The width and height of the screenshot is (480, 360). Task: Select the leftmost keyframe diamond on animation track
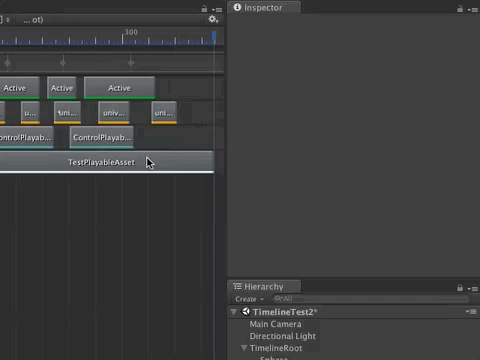[7, 63]
